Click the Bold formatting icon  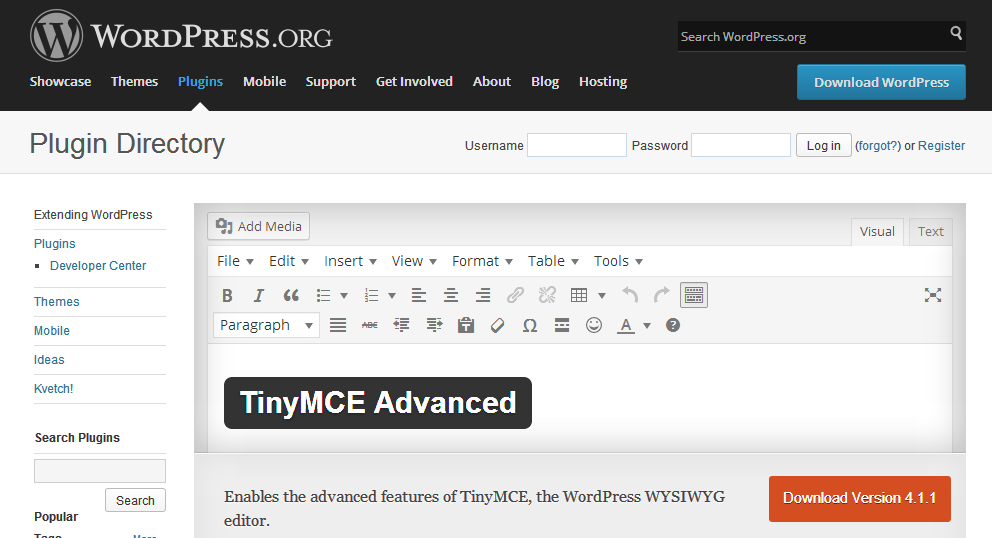tap(227, 296)
